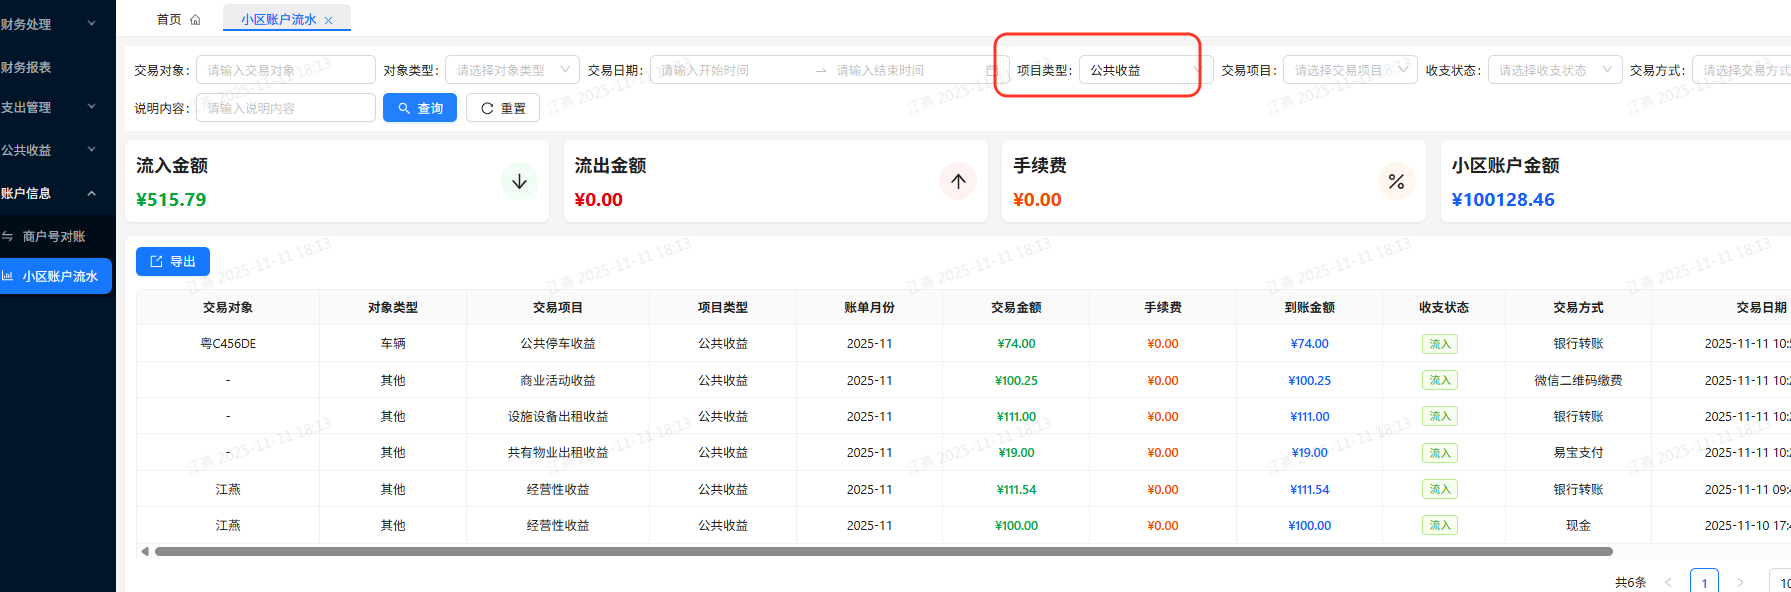The height and width of the screenshot is (592, 1791).
Task: Click the calendar icon in date range
Action: pos(991,70)
